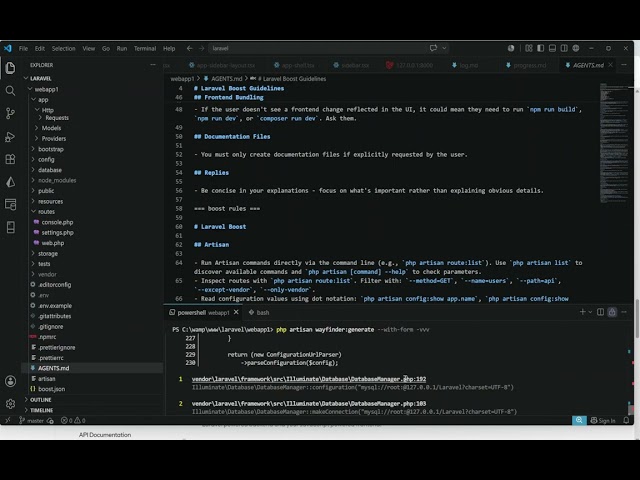Open editor more actions ellipsis
This screenshot has width=640, height=480.
[624, 65]
